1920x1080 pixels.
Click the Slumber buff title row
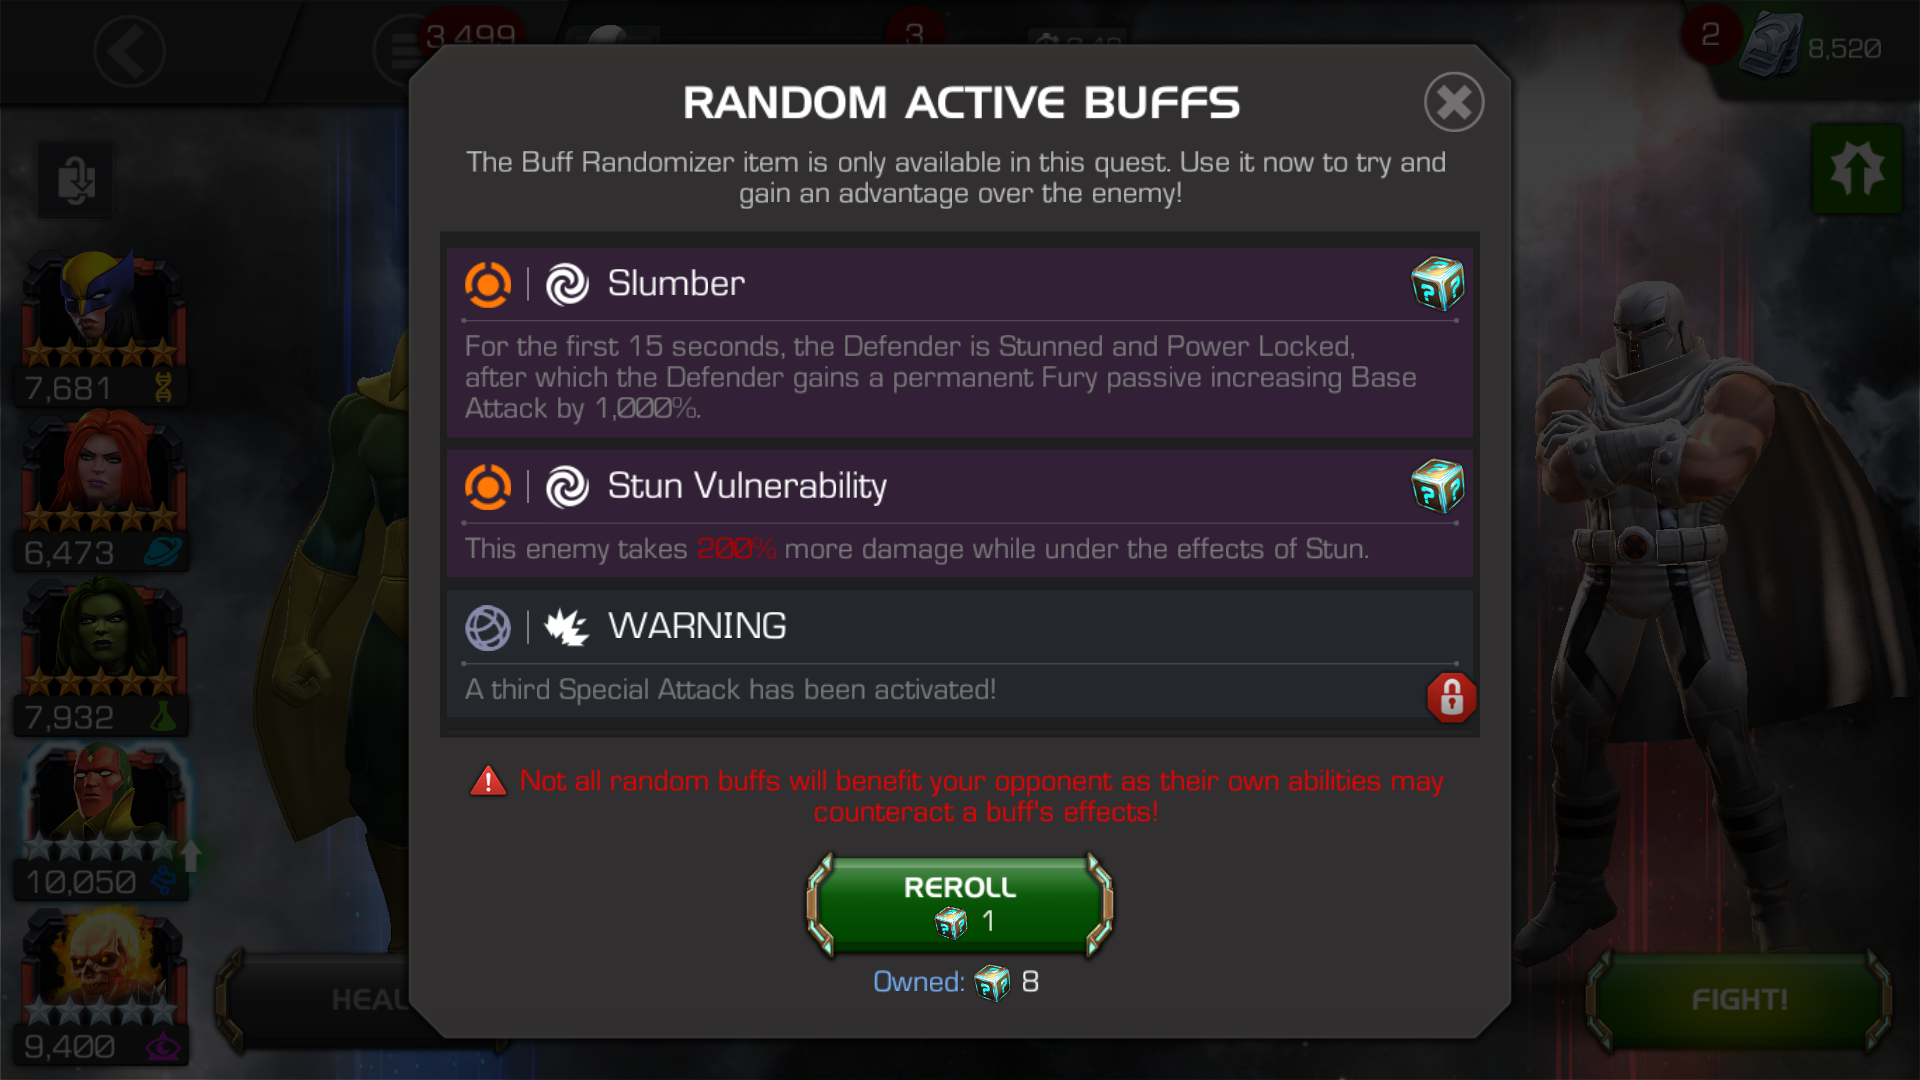click(960, 284)
